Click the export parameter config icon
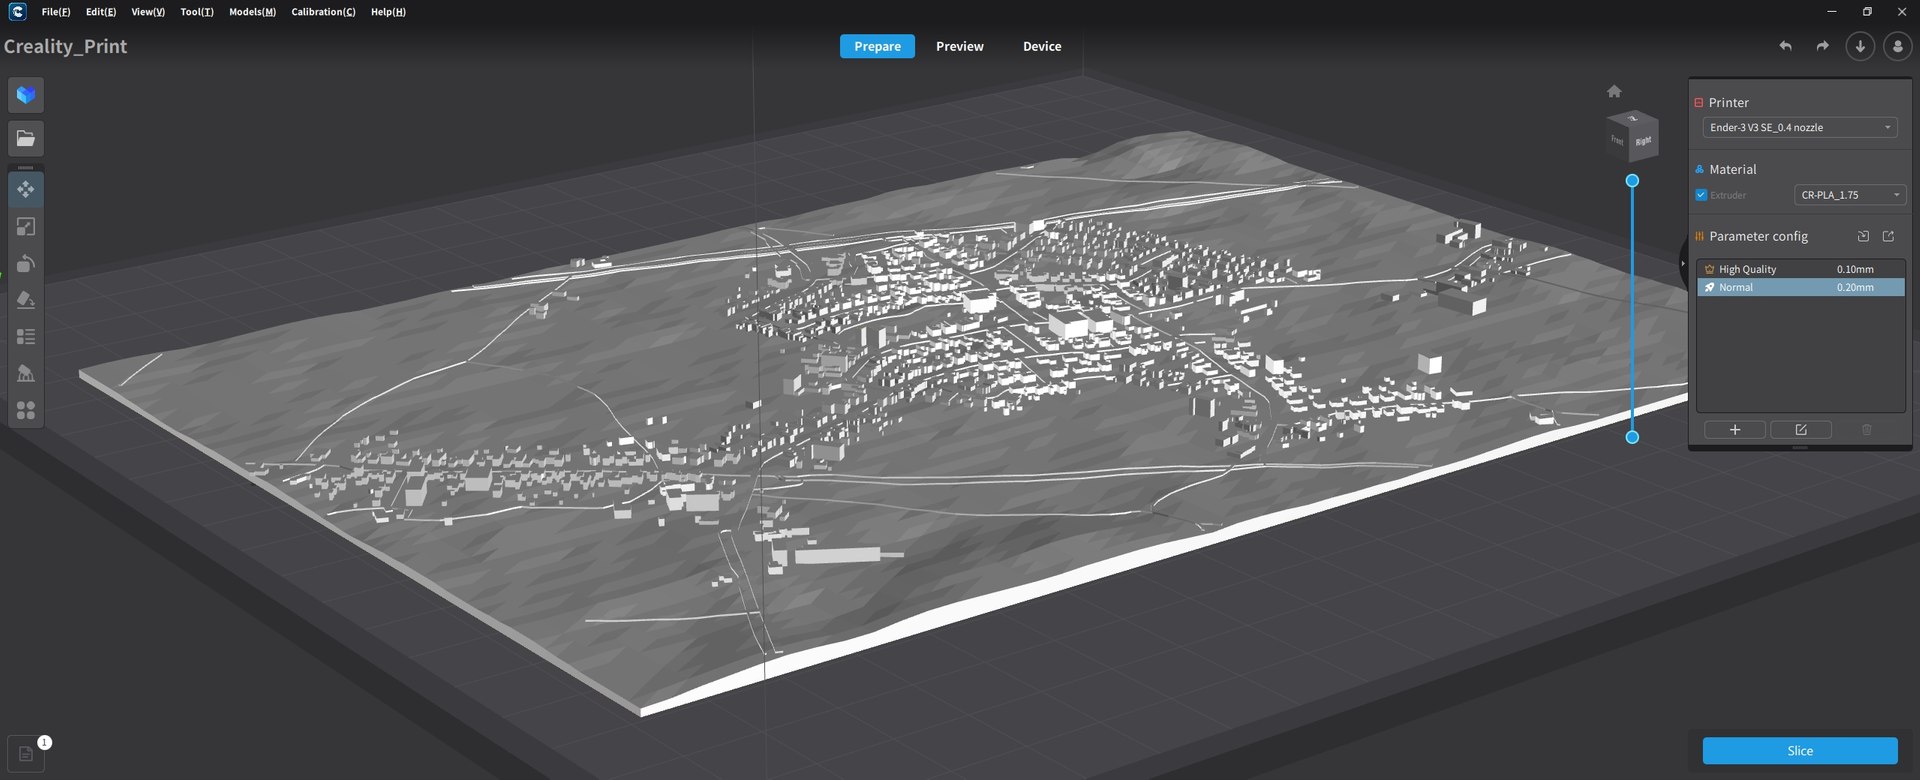The height and width of the screenshot is (780, 1920). pos(1888,236)
